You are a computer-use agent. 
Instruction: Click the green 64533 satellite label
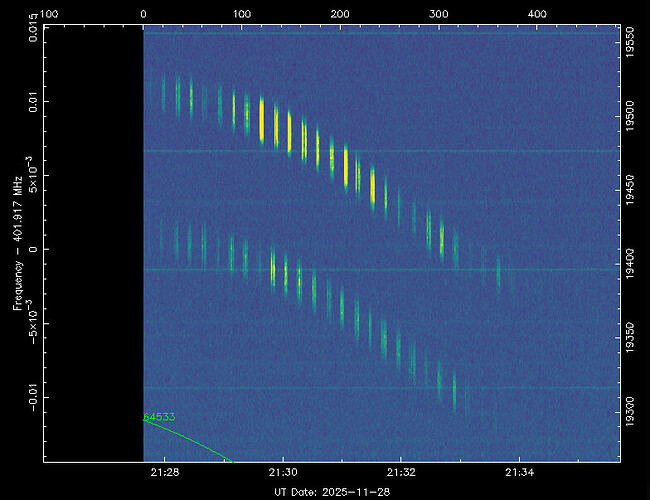point(159,416)
